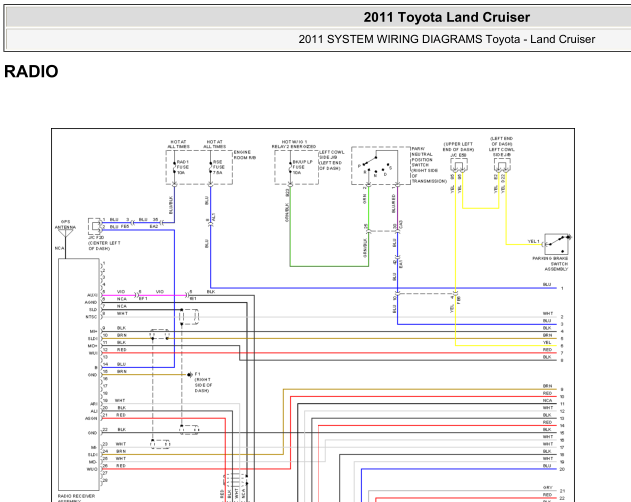The image size is (631, 502).
Task: Click the 'PARKING BRAKE SWITCH ASSEMBLY' label
Action: (551, 264)
